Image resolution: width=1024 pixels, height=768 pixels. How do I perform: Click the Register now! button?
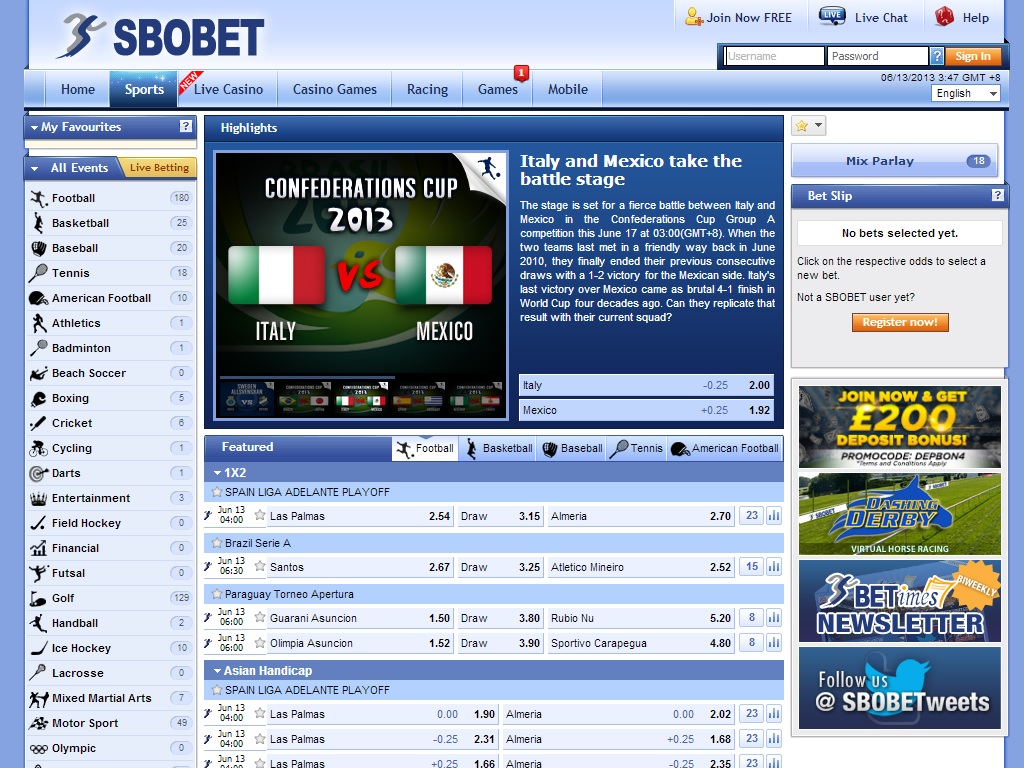coord(900,322)
